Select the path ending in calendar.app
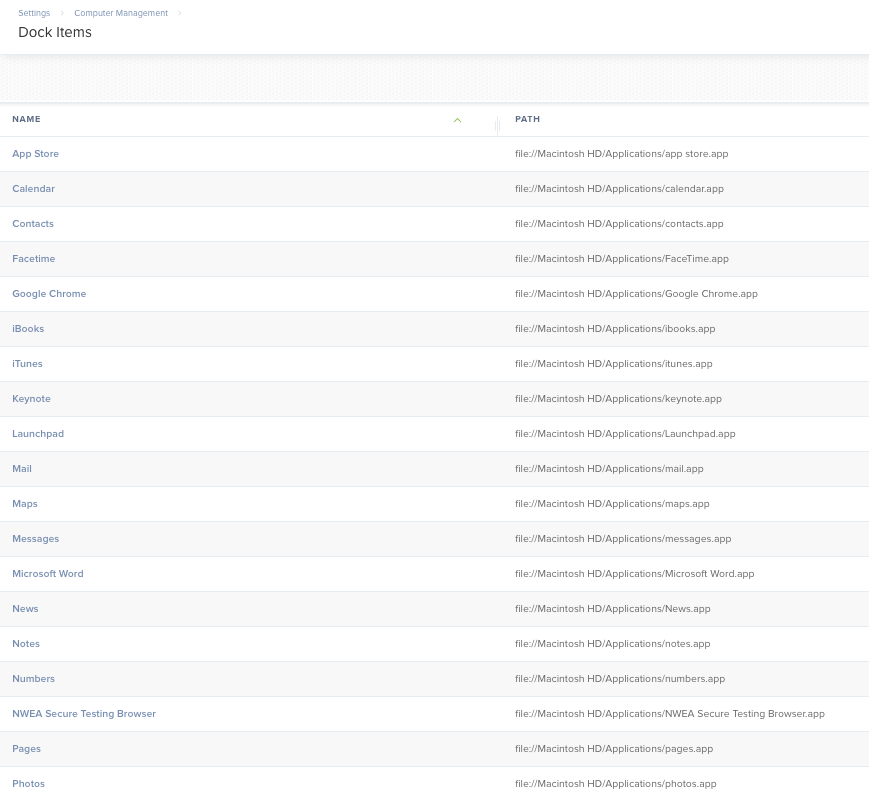The image size is (869, 797). [x=619, y=189]
